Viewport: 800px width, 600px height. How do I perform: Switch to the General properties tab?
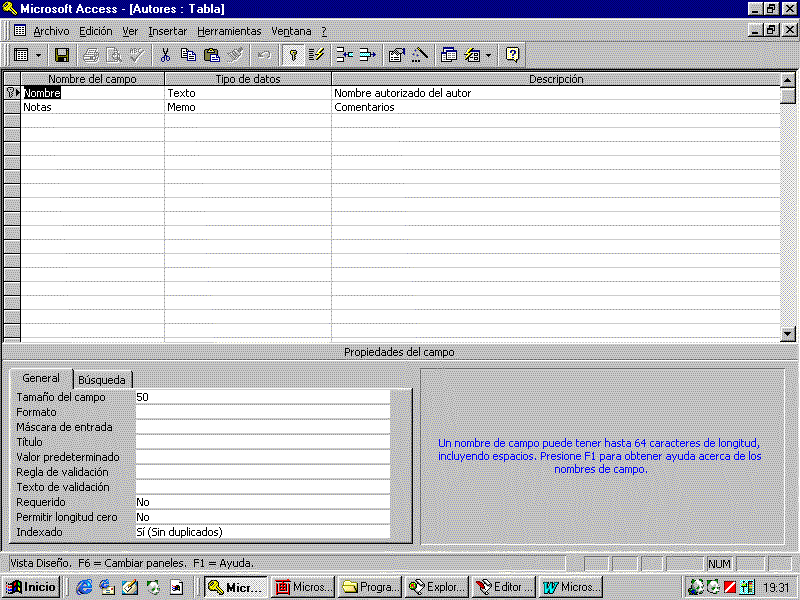[x=41, y=378]
